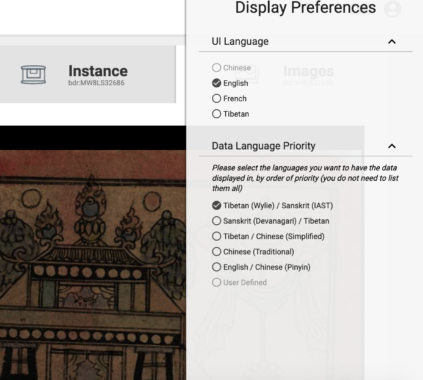
Task: Choose Tibetan / Chinese (Simplified) option
Action: 216,236
